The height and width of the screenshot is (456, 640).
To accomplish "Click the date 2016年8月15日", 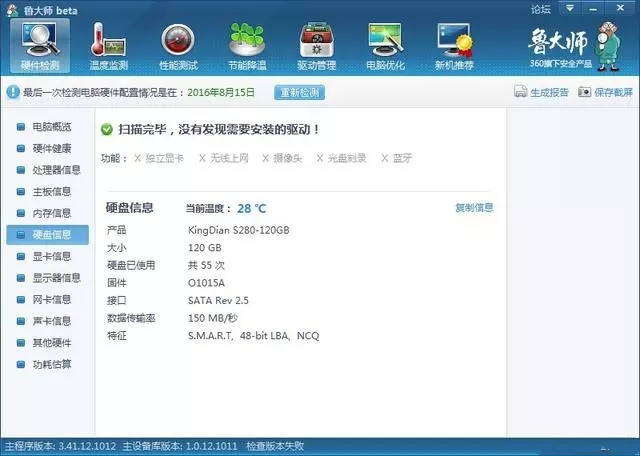I will (x=221, y=92).
